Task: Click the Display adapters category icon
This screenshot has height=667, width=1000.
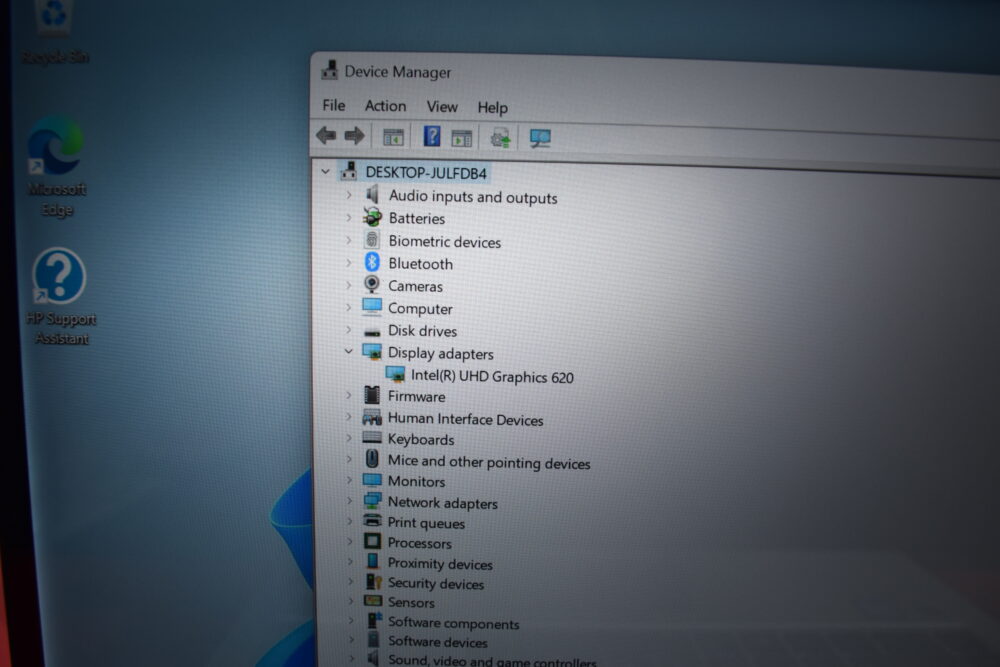Action: tap(372, 352)
